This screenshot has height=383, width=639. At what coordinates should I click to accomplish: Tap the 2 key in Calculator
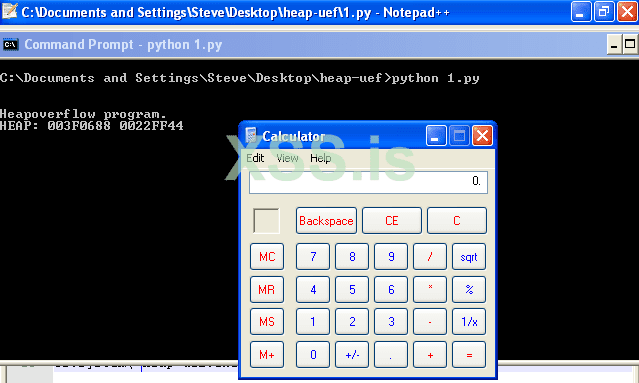pyautogui.click(x=352, y=322)
